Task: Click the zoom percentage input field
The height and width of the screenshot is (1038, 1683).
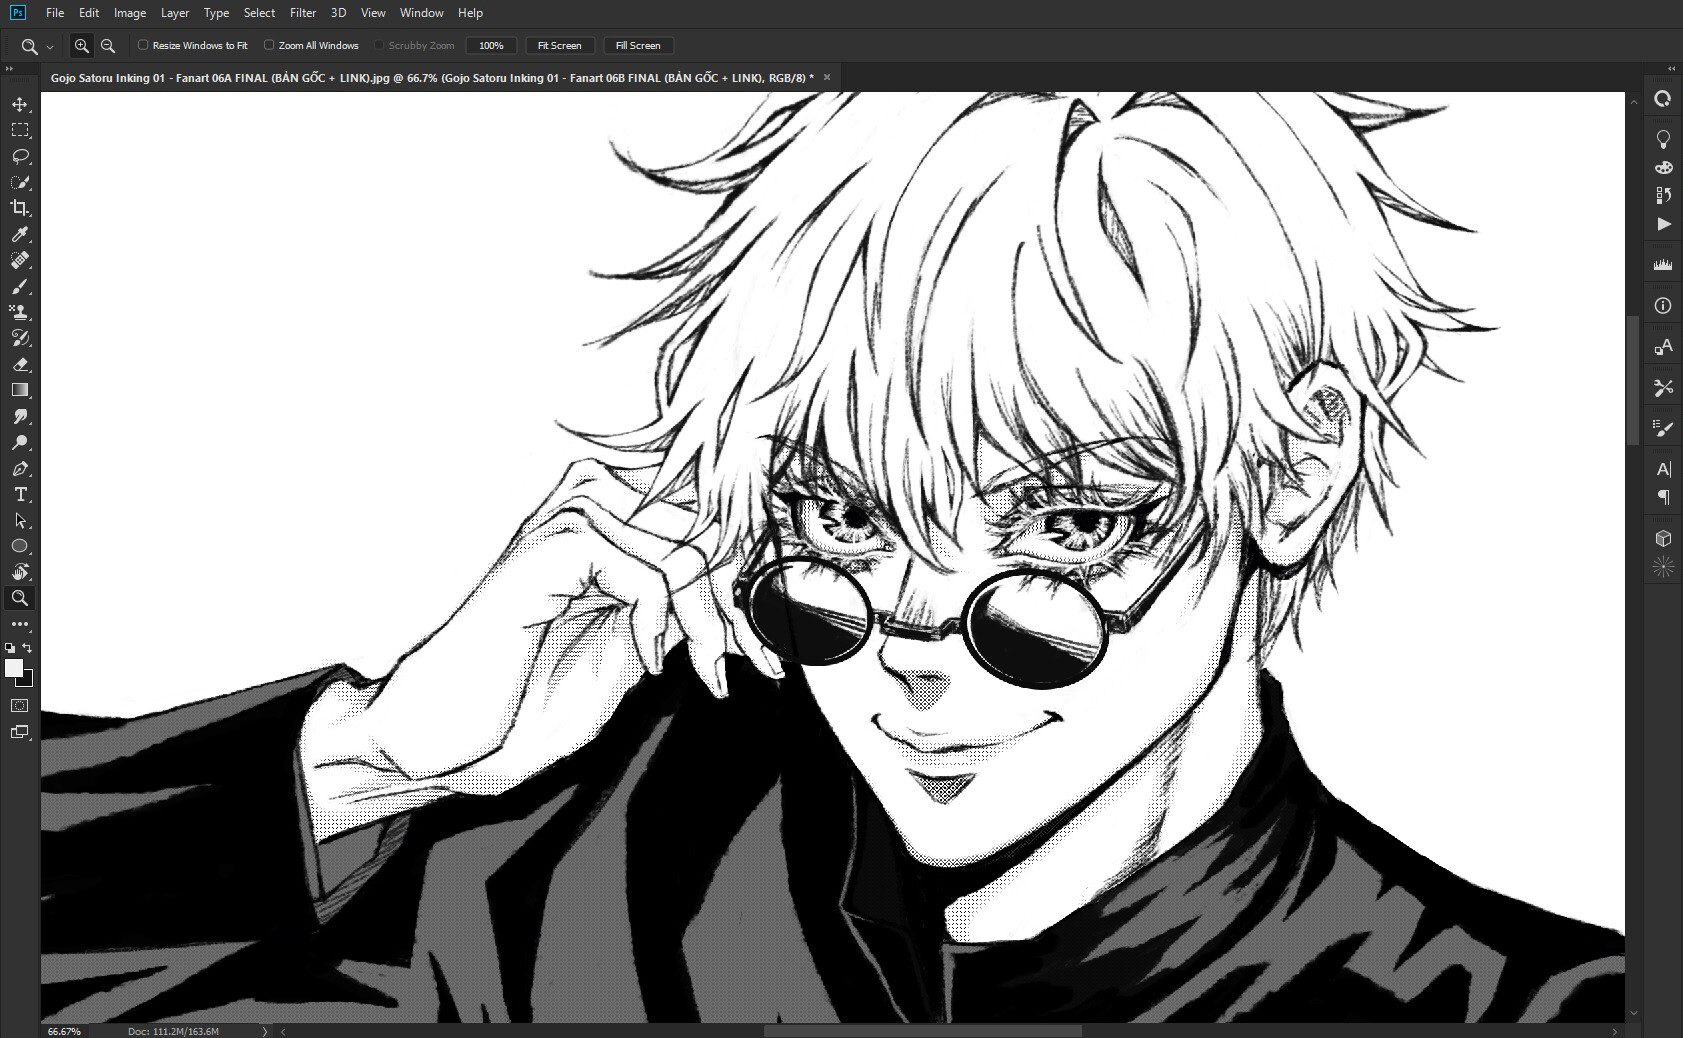Action: 491,45
